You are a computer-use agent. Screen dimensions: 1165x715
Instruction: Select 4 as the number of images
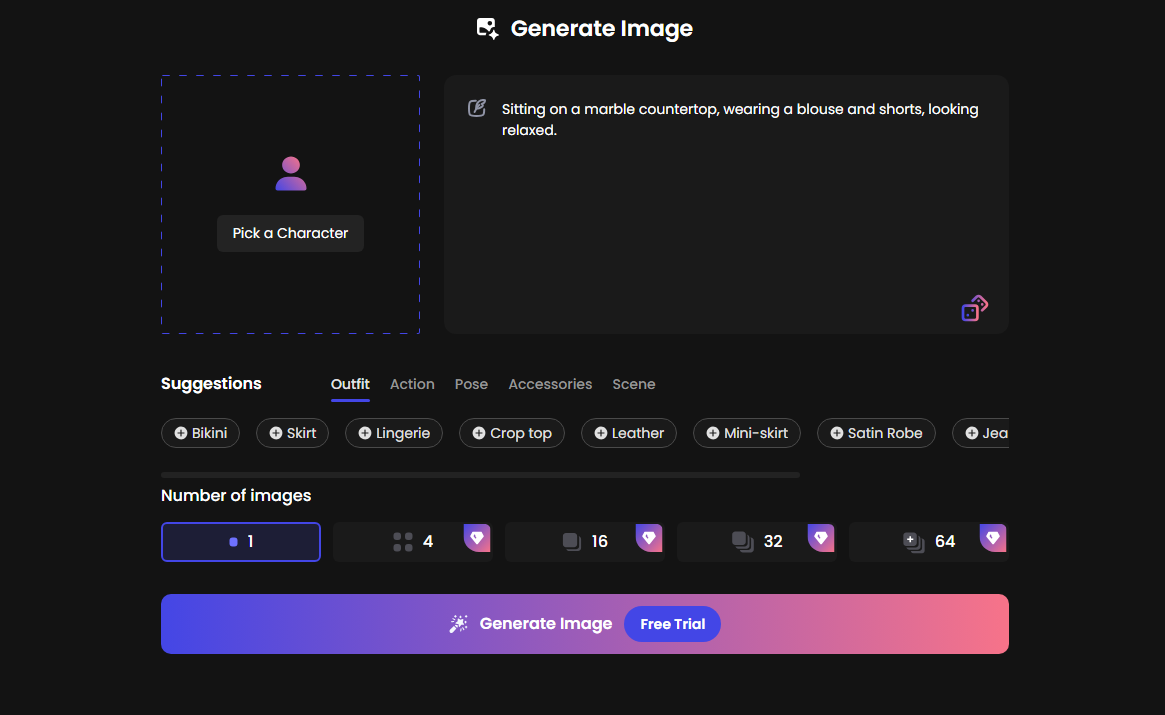(413, 541)
